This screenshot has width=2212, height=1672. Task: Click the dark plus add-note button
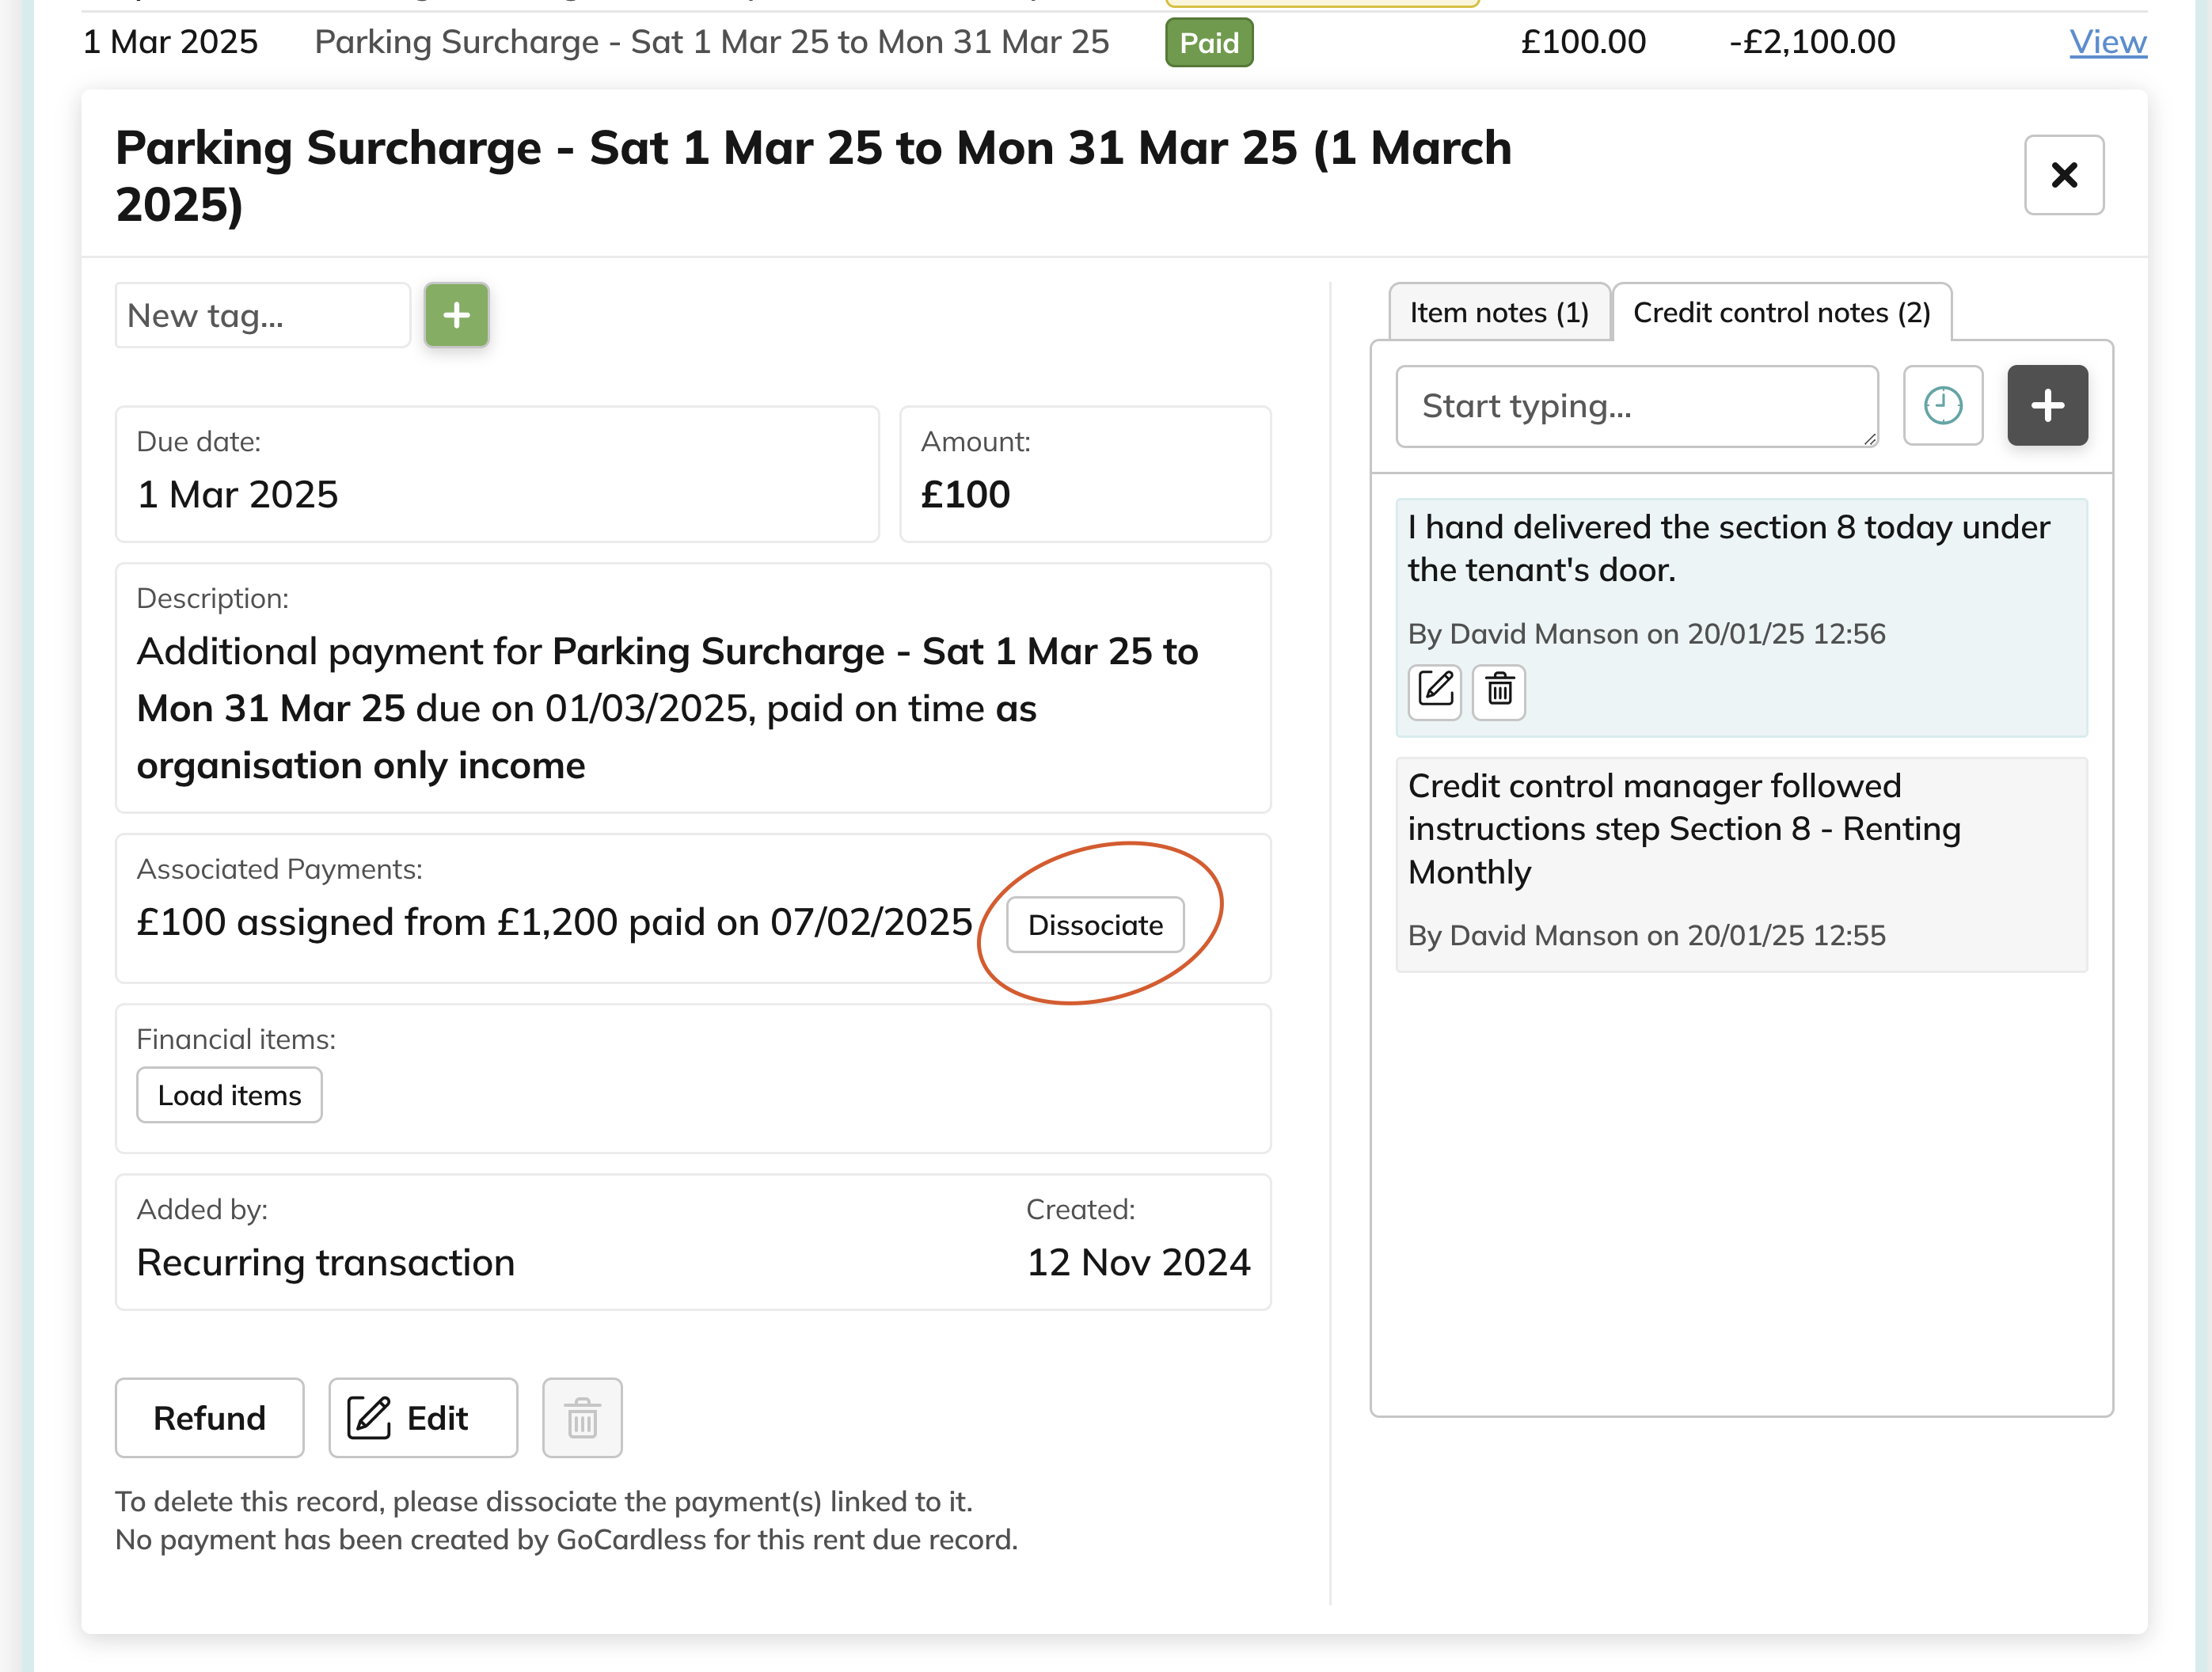click(x=2046, y=405)
